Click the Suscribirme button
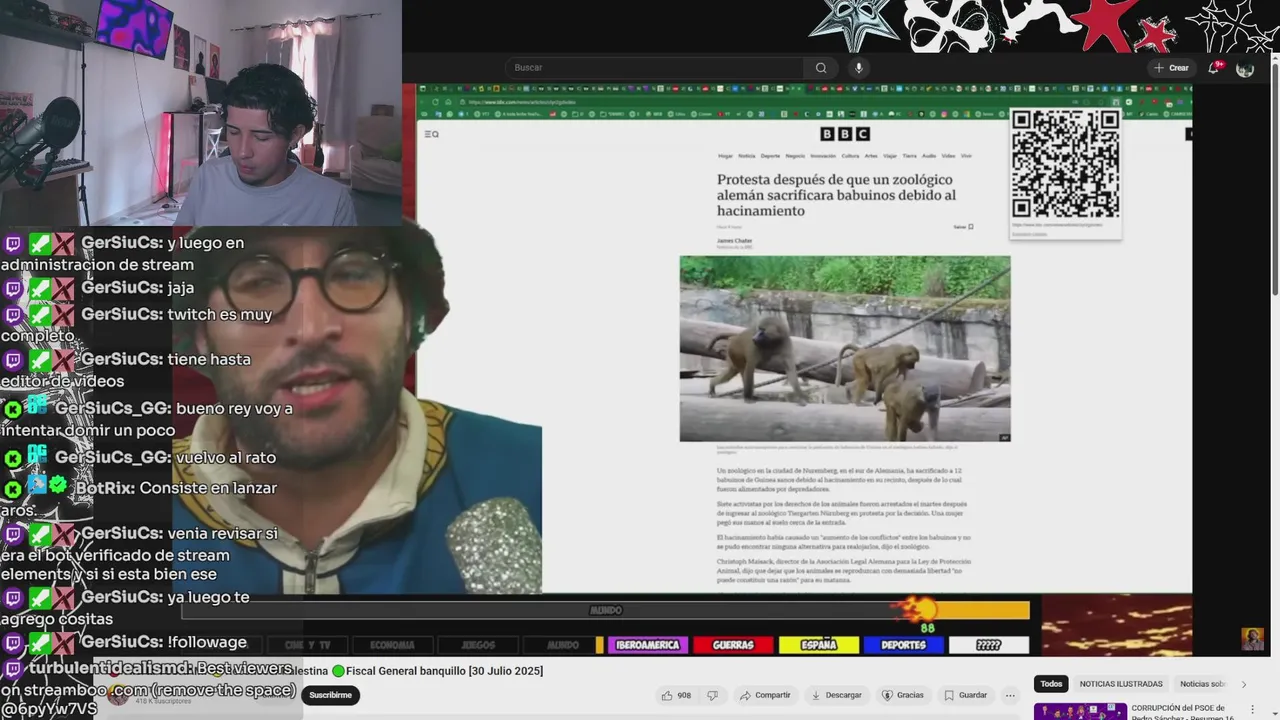This screenshot has height=720, width=1280. [330, 695]
